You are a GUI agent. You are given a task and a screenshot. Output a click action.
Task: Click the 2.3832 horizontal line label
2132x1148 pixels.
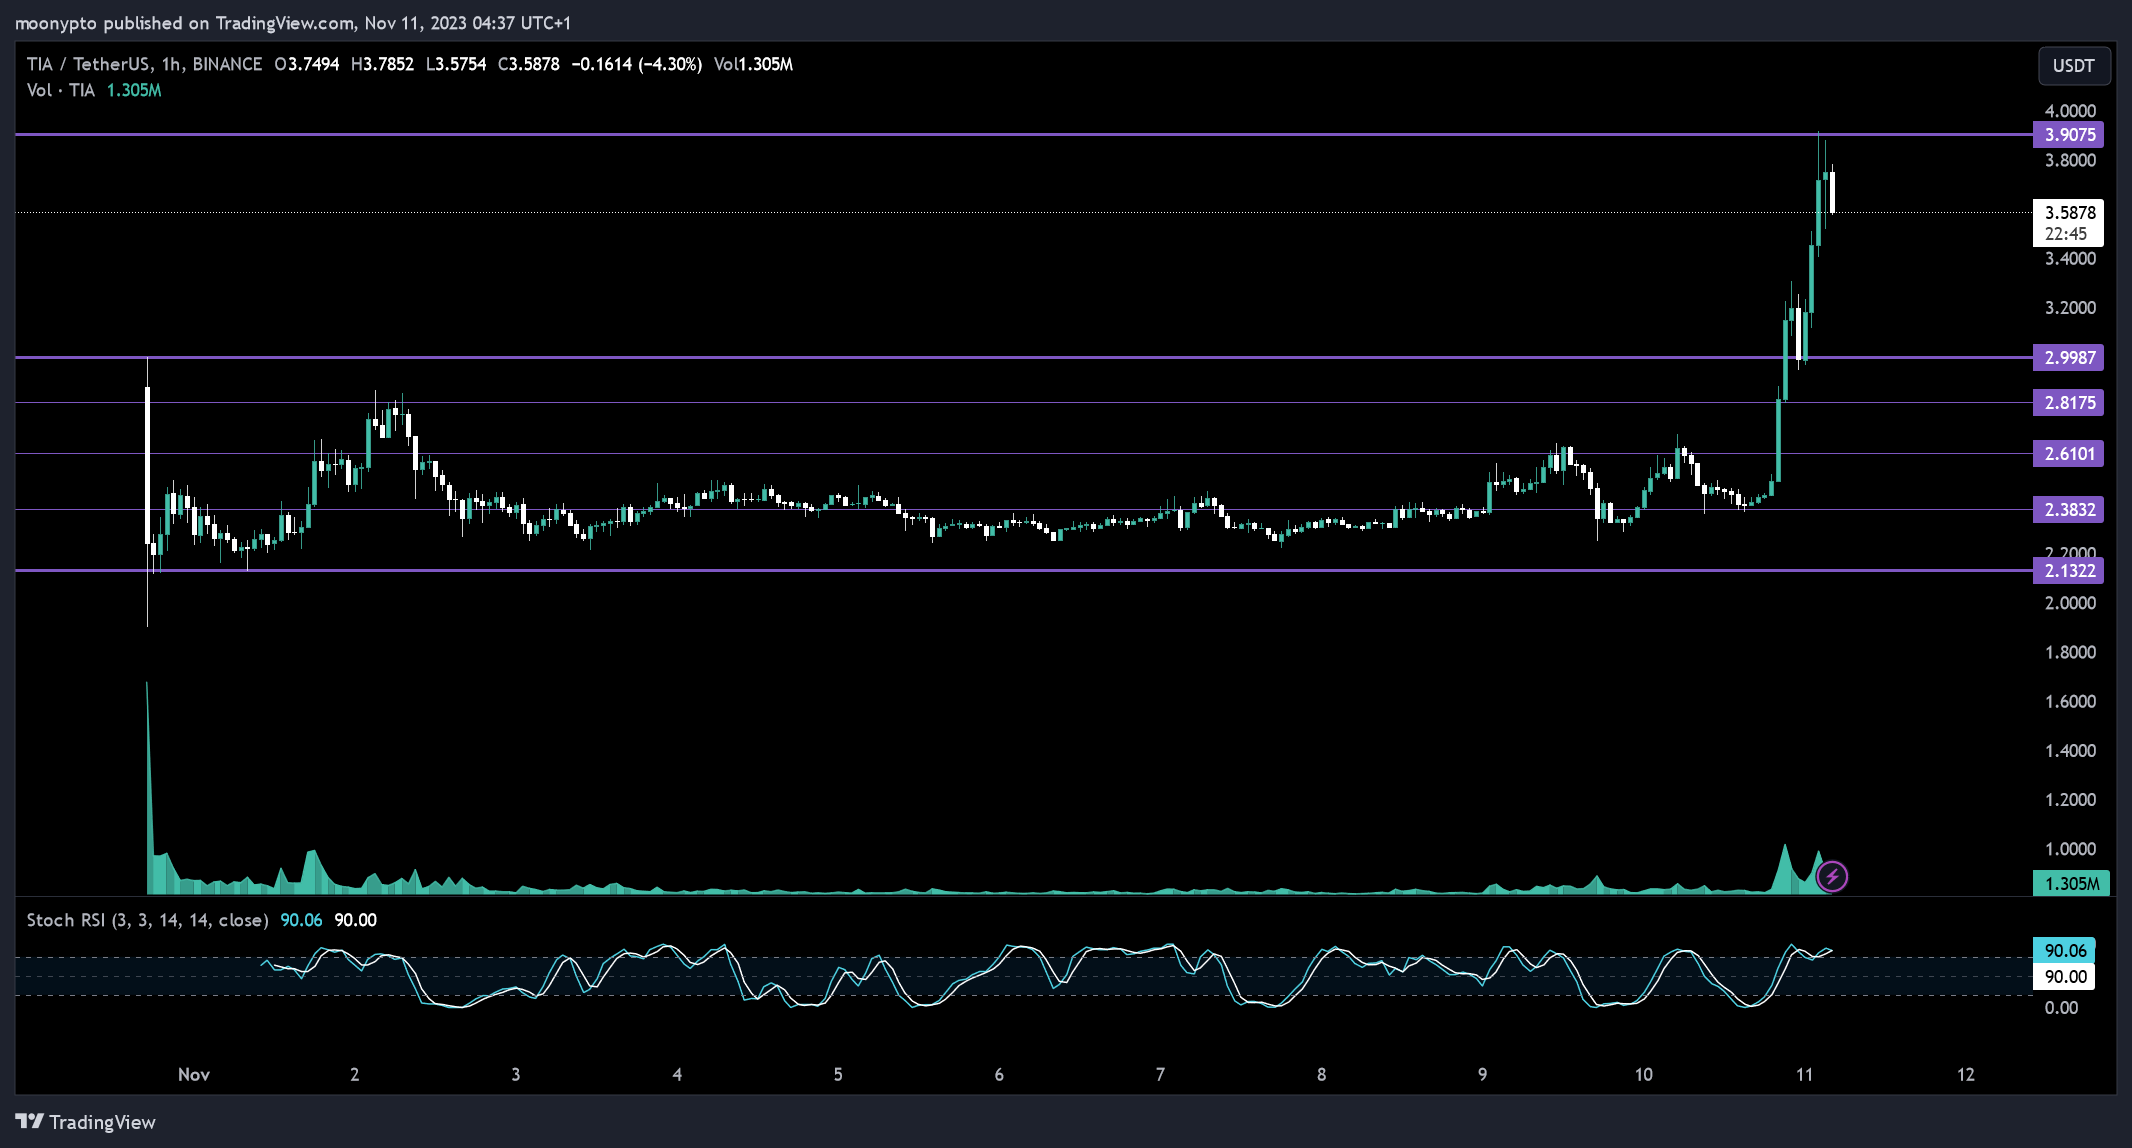[x=2068, y=510]
